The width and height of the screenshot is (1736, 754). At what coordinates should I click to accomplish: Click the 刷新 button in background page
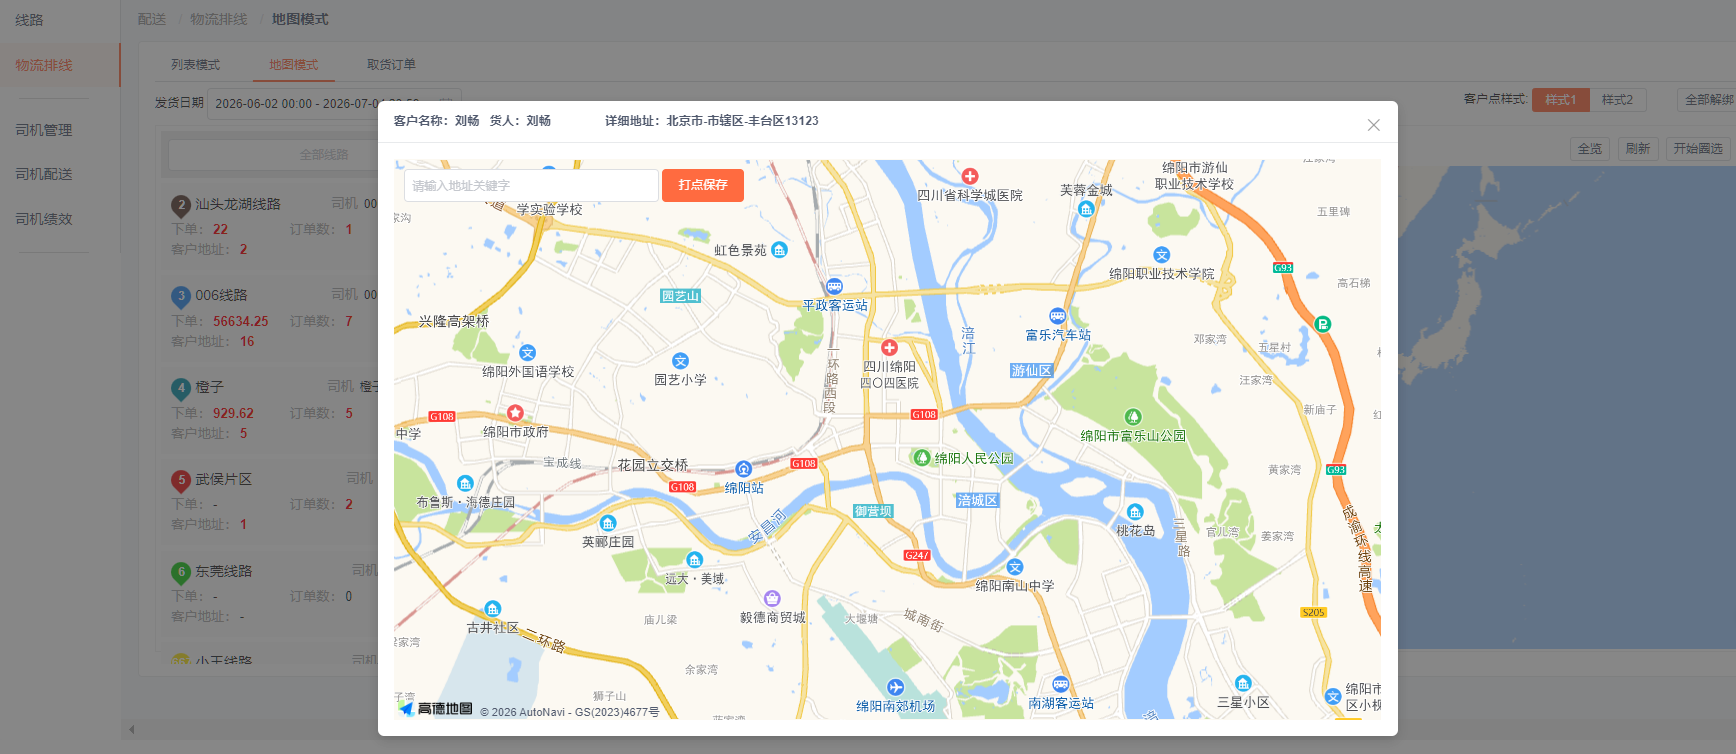[x=1638, y=149]
